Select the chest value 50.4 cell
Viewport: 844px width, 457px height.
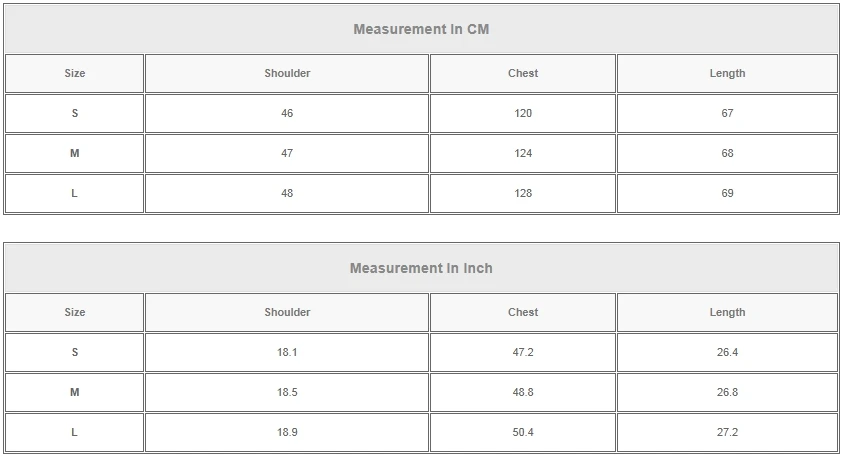[x=523, y=432]
